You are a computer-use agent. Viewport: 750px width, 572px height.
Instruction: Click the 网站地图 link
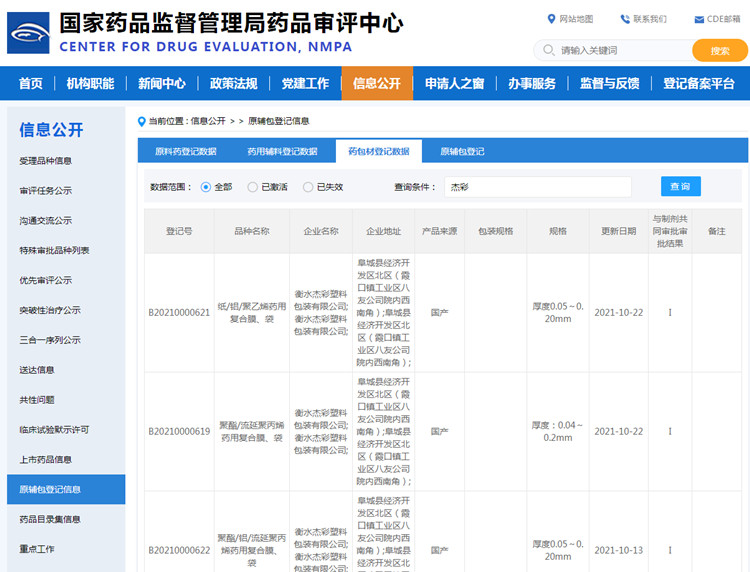click(576, 19)
